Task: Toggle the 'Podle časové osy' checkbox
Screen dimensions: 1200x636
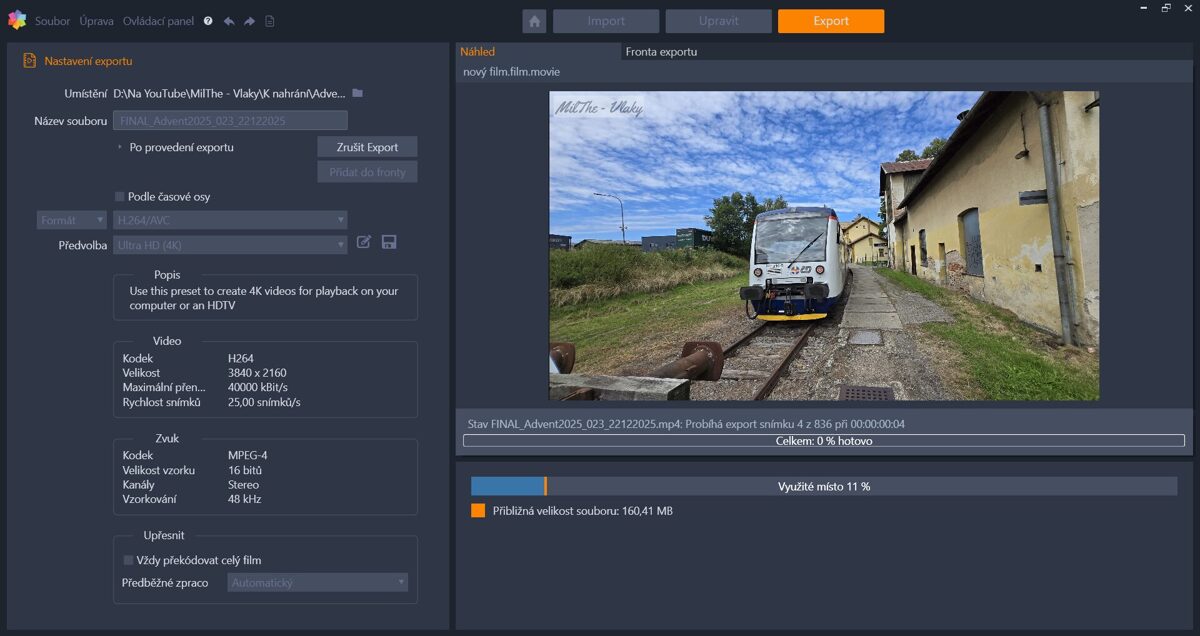Action: 120,197
